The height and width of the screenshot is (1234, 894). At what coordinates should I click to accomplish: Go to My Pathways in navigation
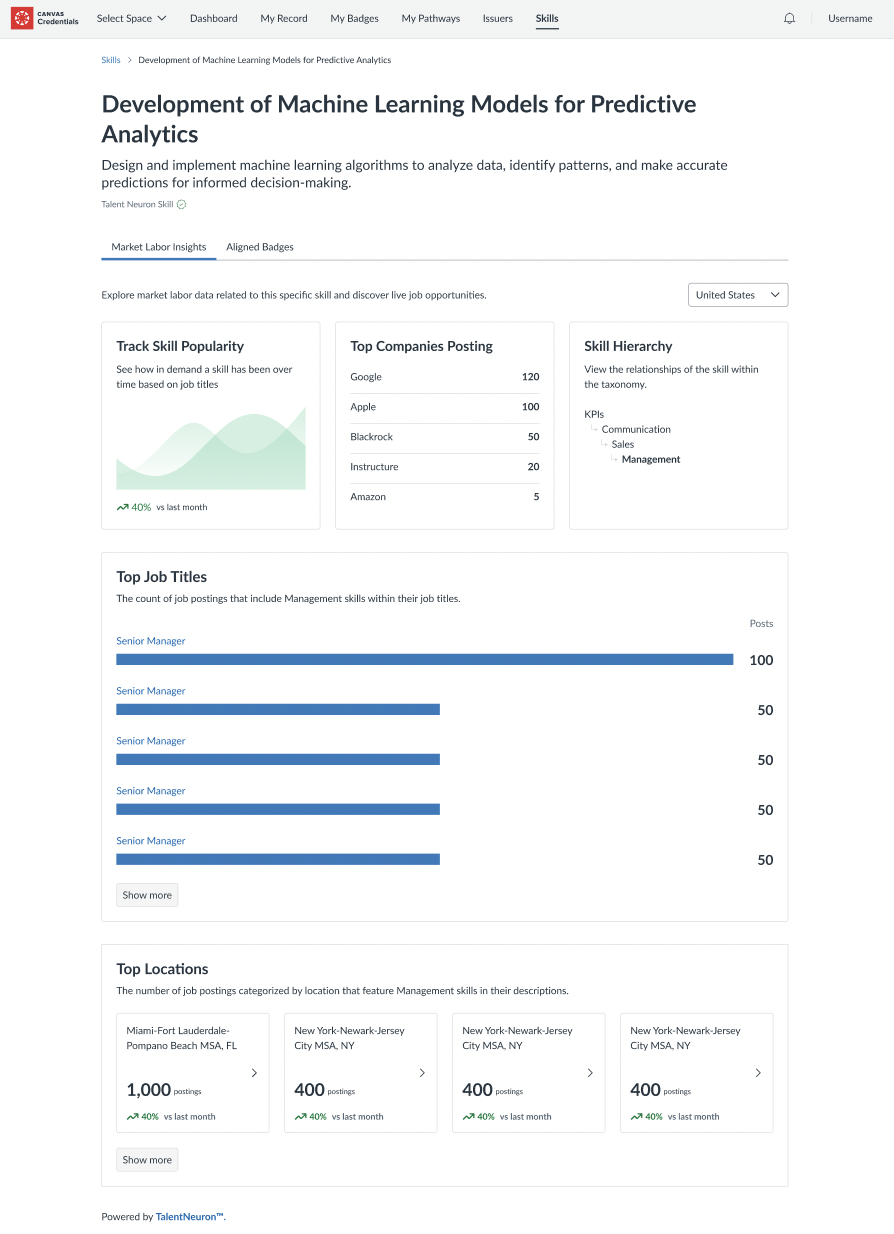click(x=431, y=18)
